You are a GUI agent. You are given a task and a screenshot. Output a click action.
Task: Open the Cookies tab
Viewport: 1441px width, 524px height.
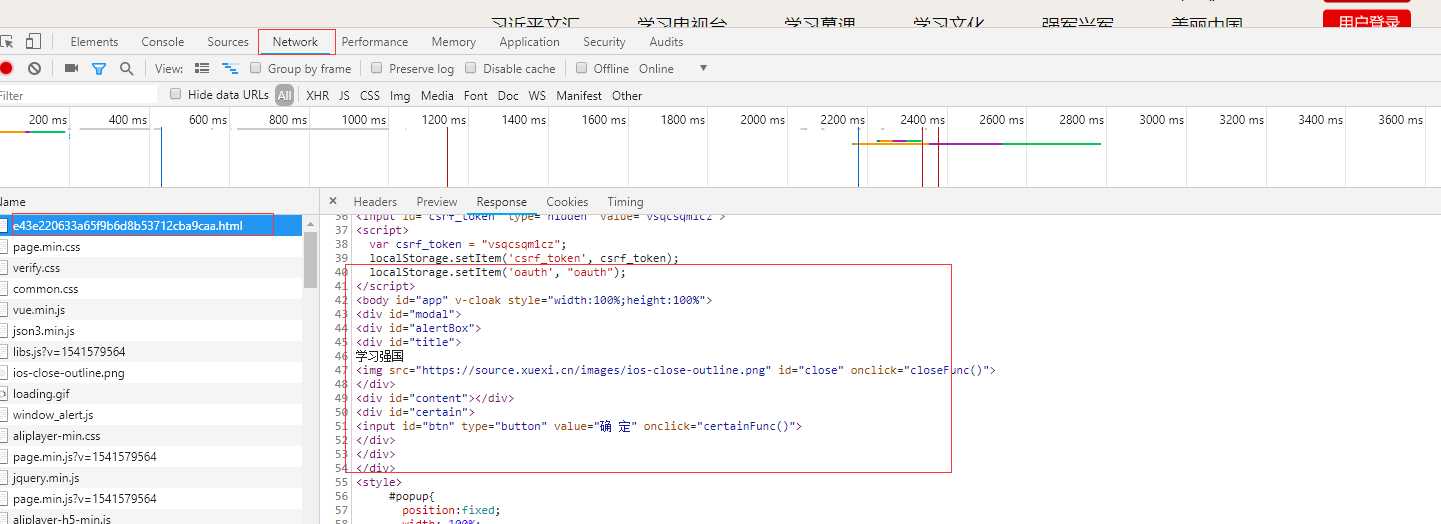567,202
